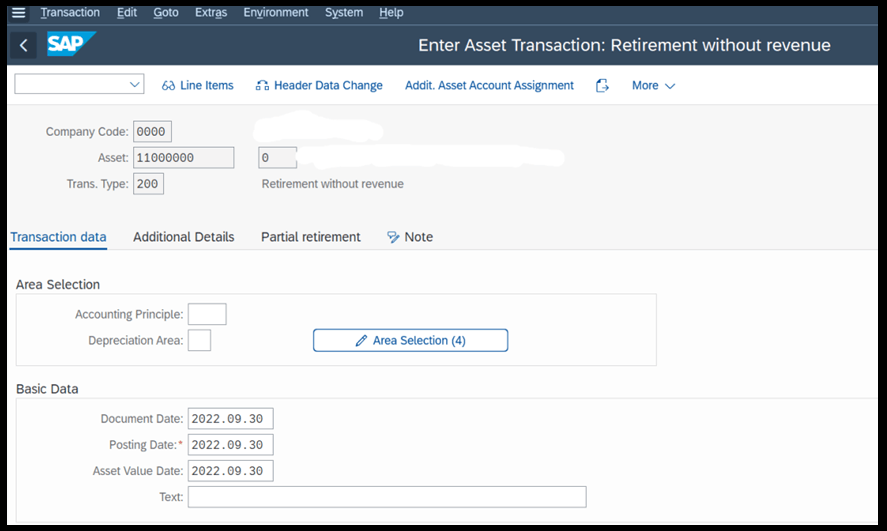Click the Posting Date field
The width and height of the screenshot is (887, 531).
point(231,445)
